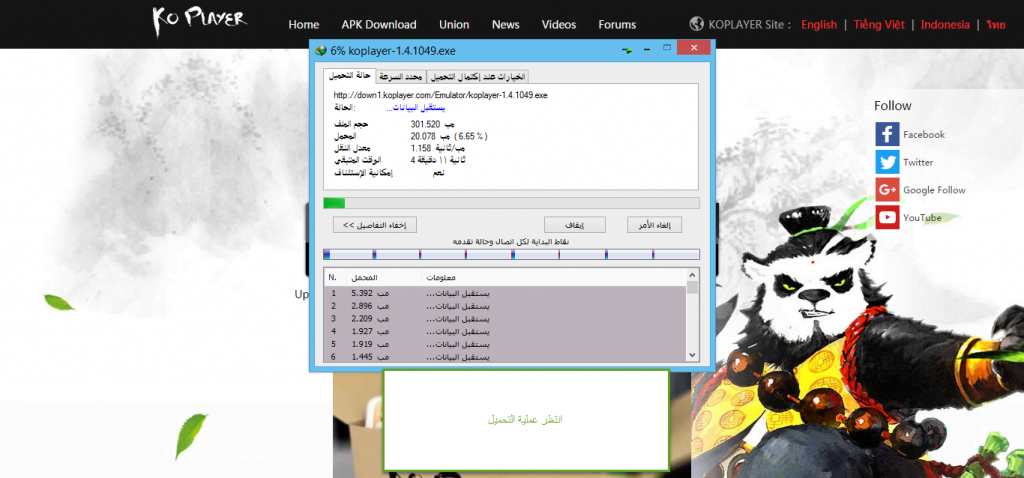Select connection row 1 with 5.392
Image resolution: width=1024 pixels, height=478 pixels.
pyautogui.click(x=505, y=293)
